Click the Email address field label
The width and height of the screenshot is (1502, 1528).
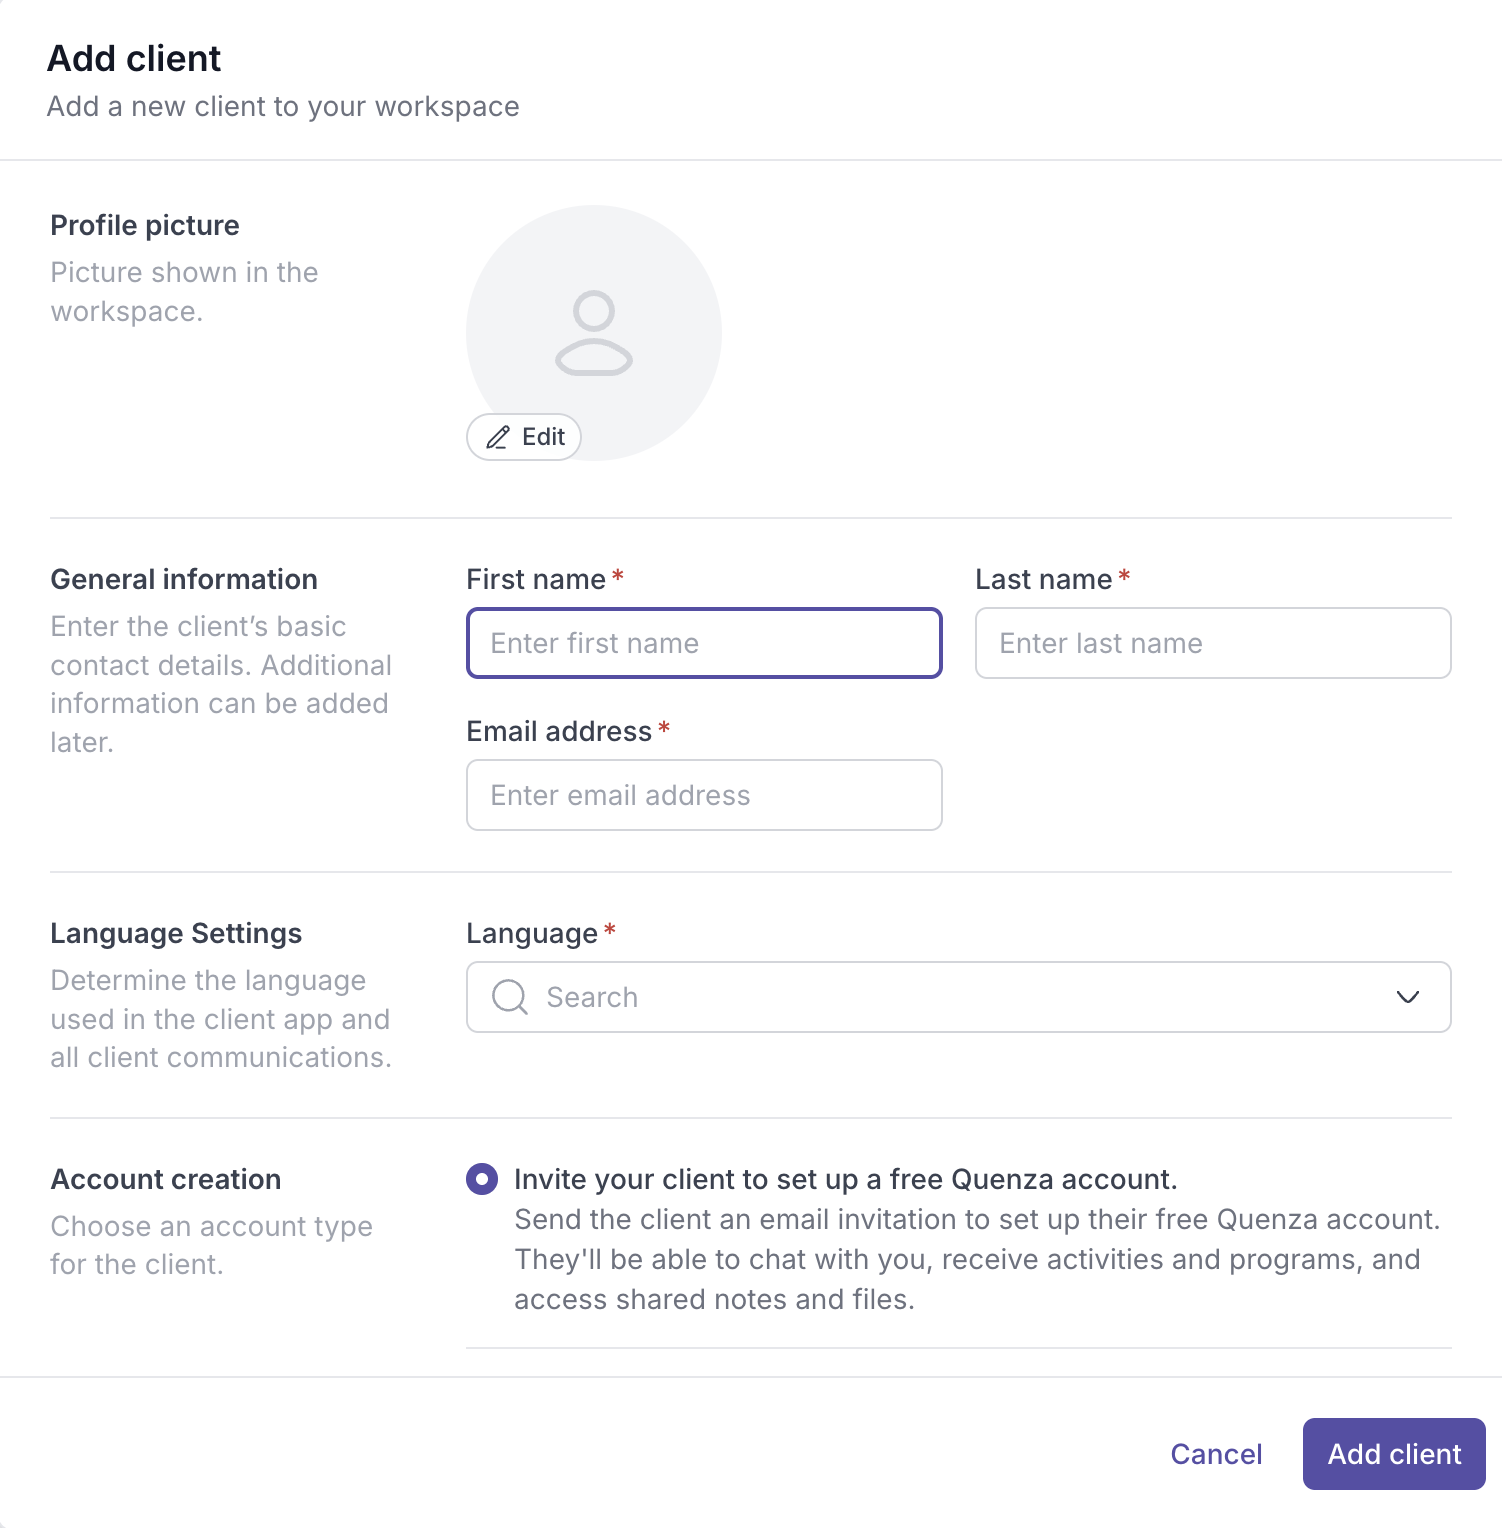(559, 731)
